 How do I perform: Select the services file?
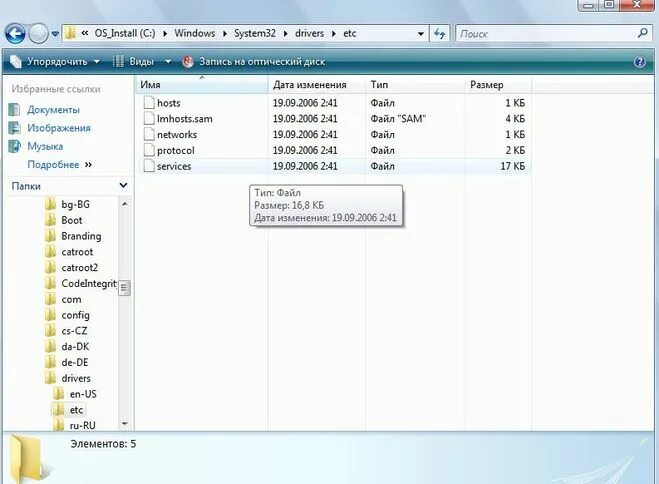pyautogui.click(x=174, y=166)
